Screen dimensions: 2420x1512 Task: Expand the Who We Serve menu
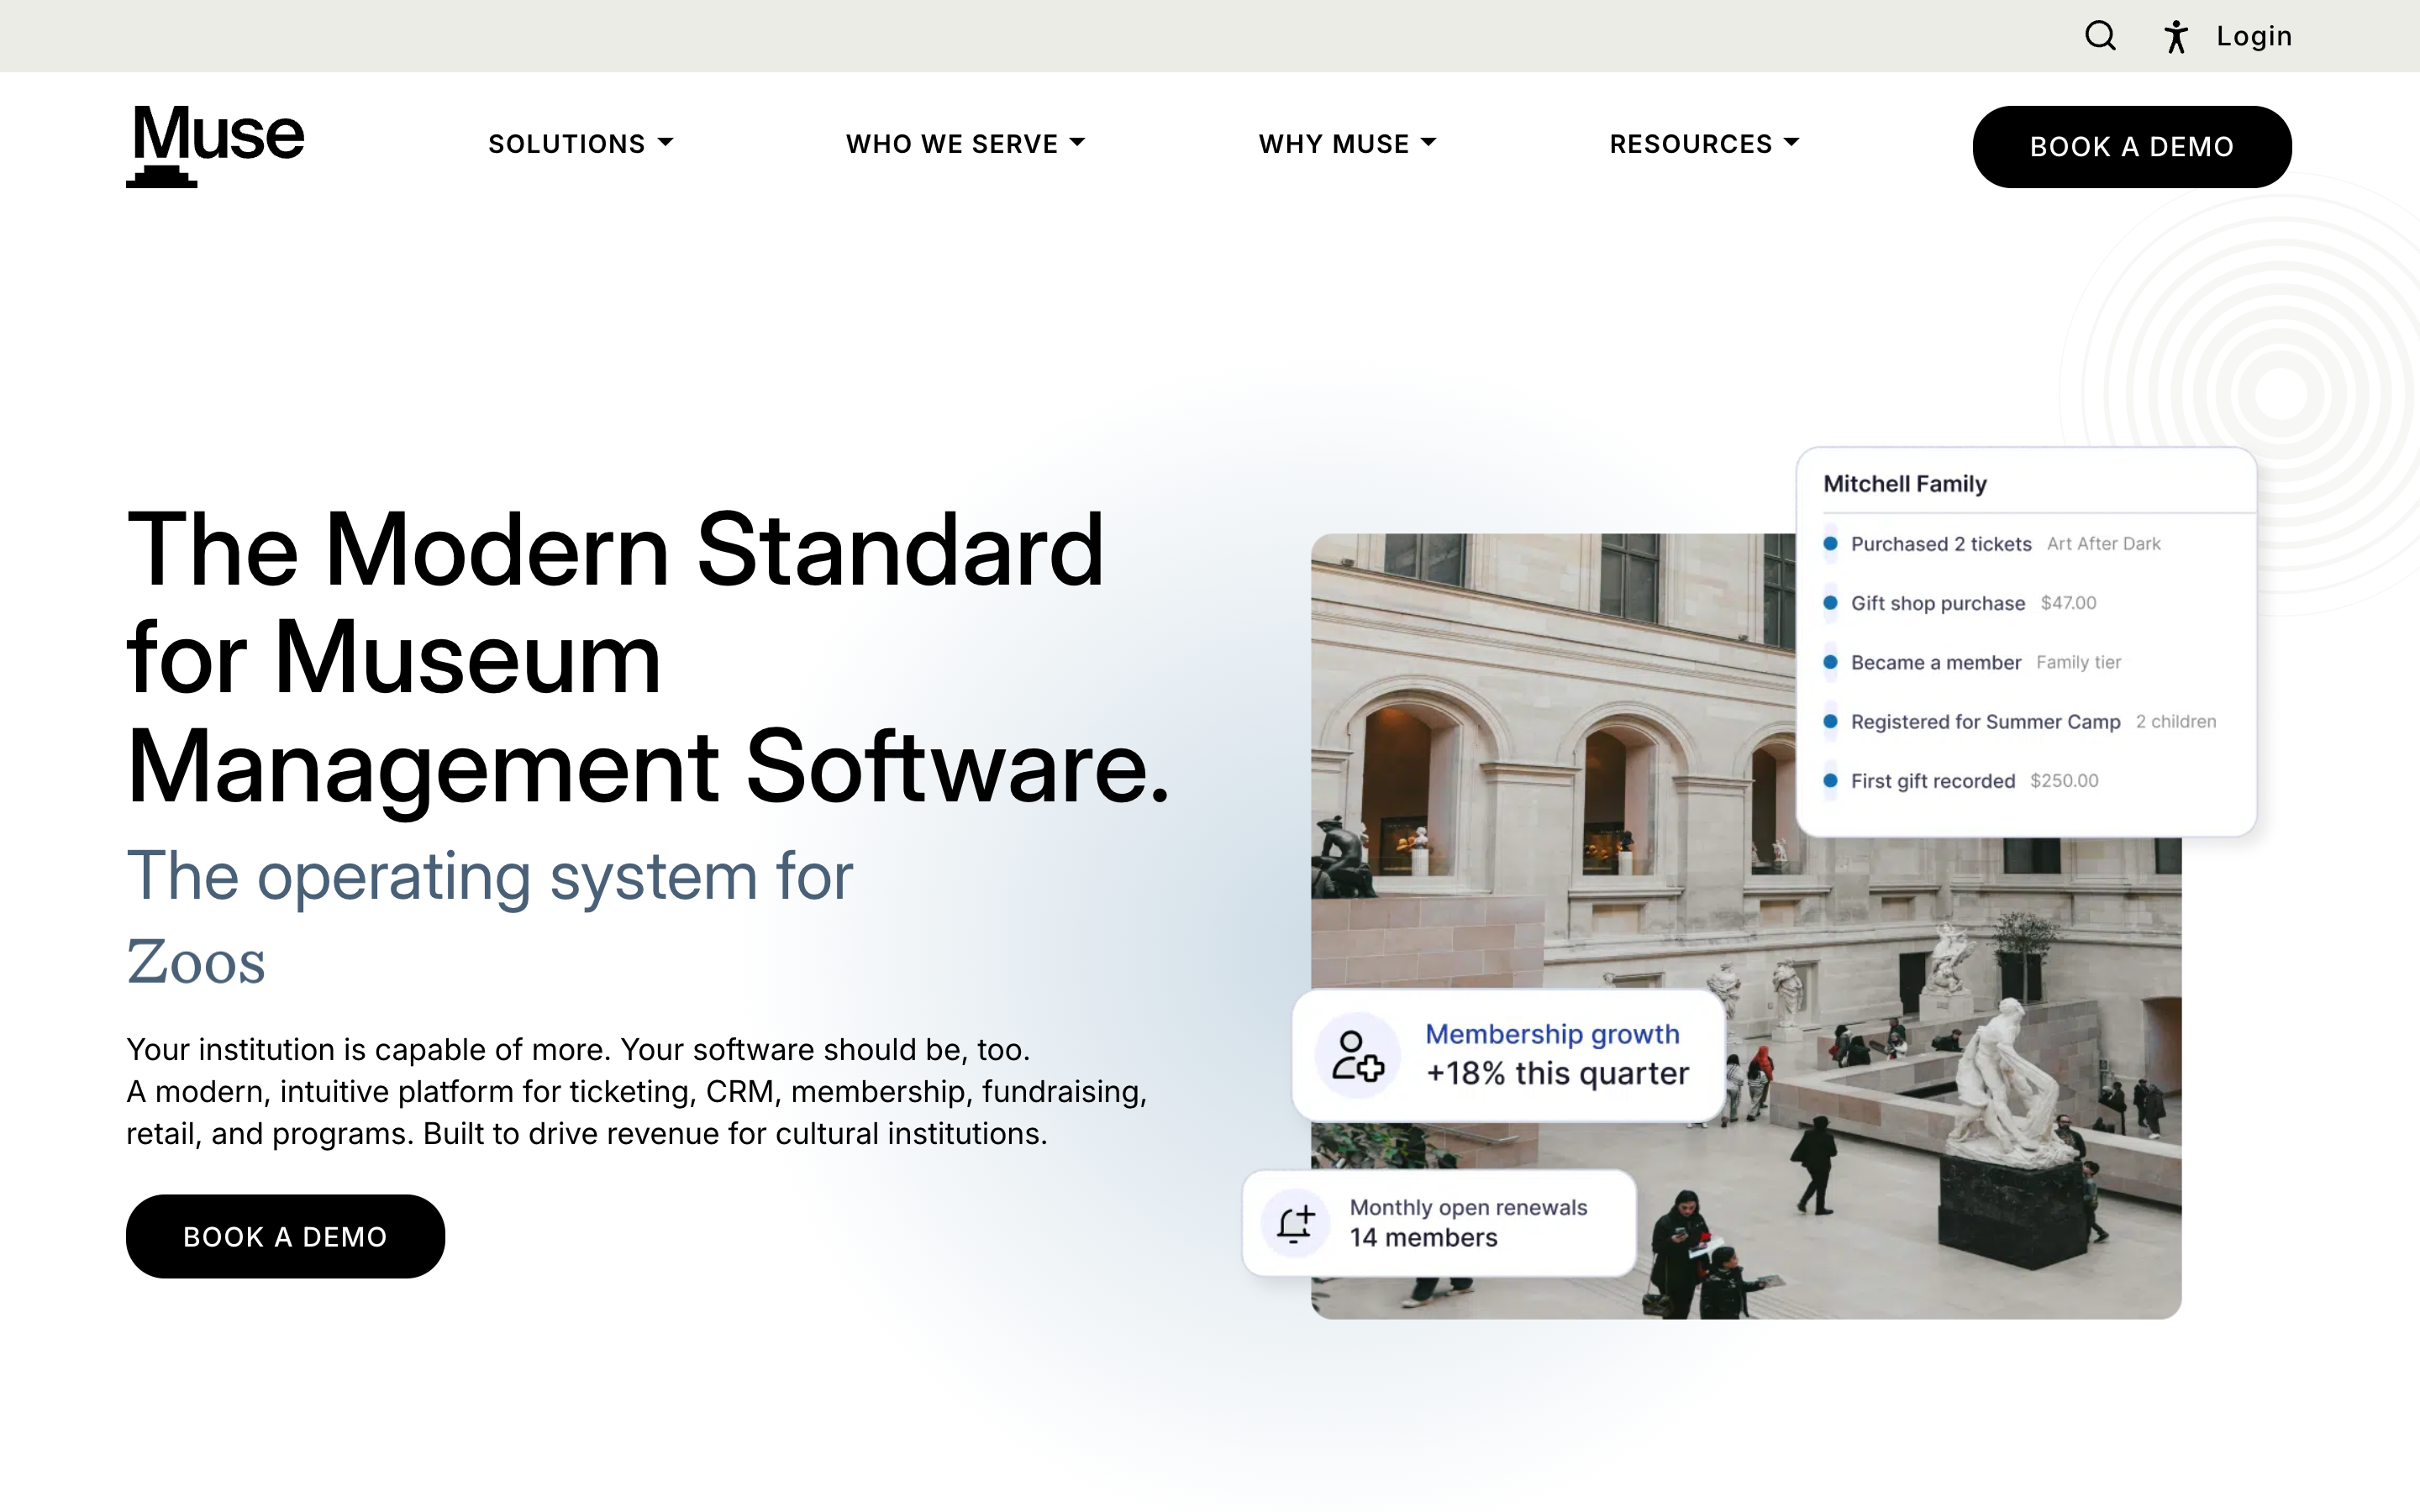pos(965,144)
